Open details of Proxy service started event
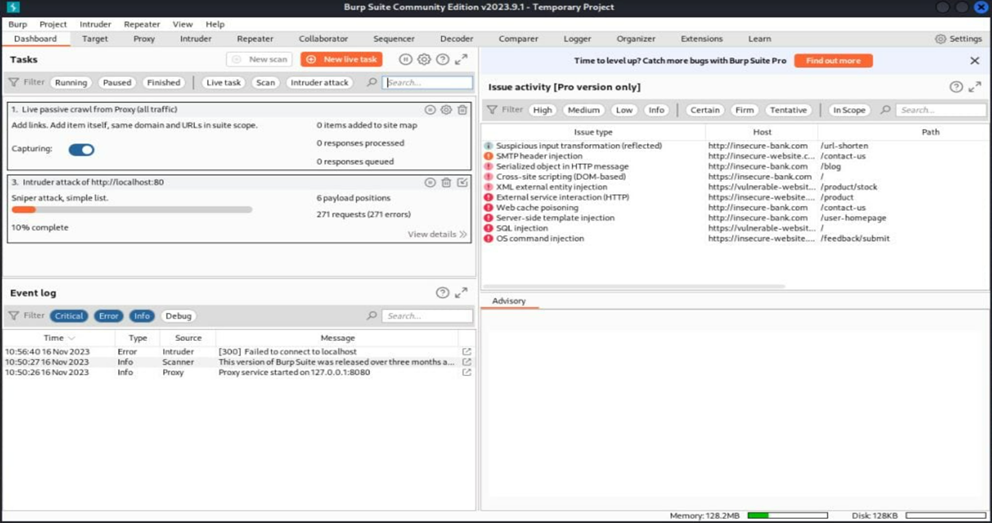The width and height of the screenshot is (992, 523). click(x=466, y=372)
